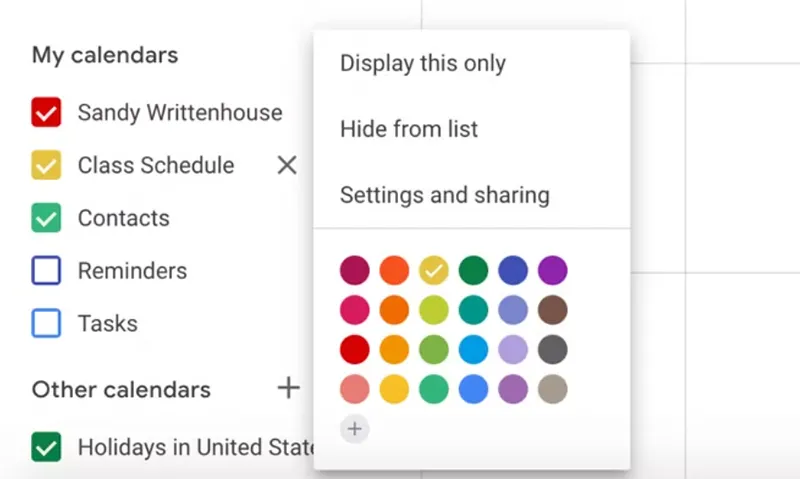Choose Display this only option
The width and height of the screenshot is (800, 479).
[x=423, y=63]
